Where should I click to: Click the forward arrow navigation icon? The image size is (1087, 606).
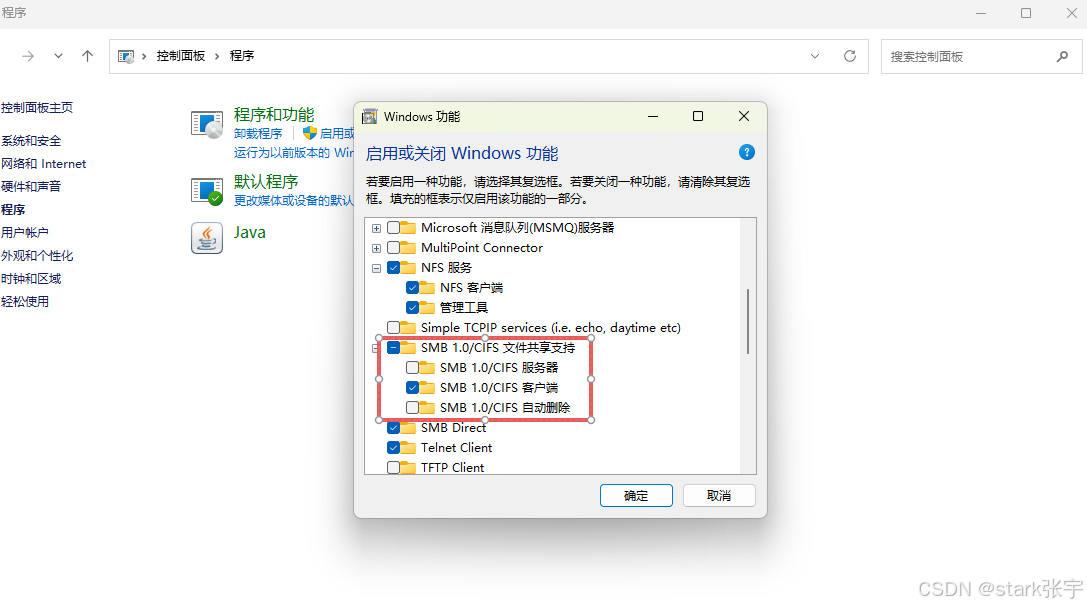28,56
